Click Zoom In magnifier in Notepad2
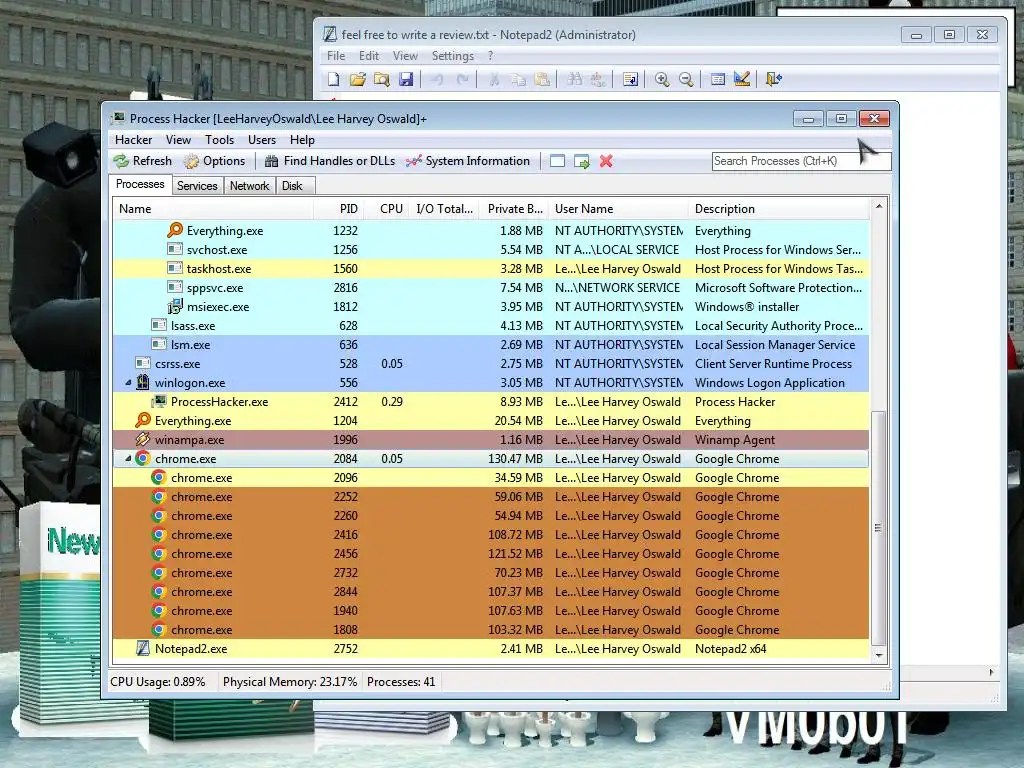Screen dimensions: 1024x768 click(662, 79)
